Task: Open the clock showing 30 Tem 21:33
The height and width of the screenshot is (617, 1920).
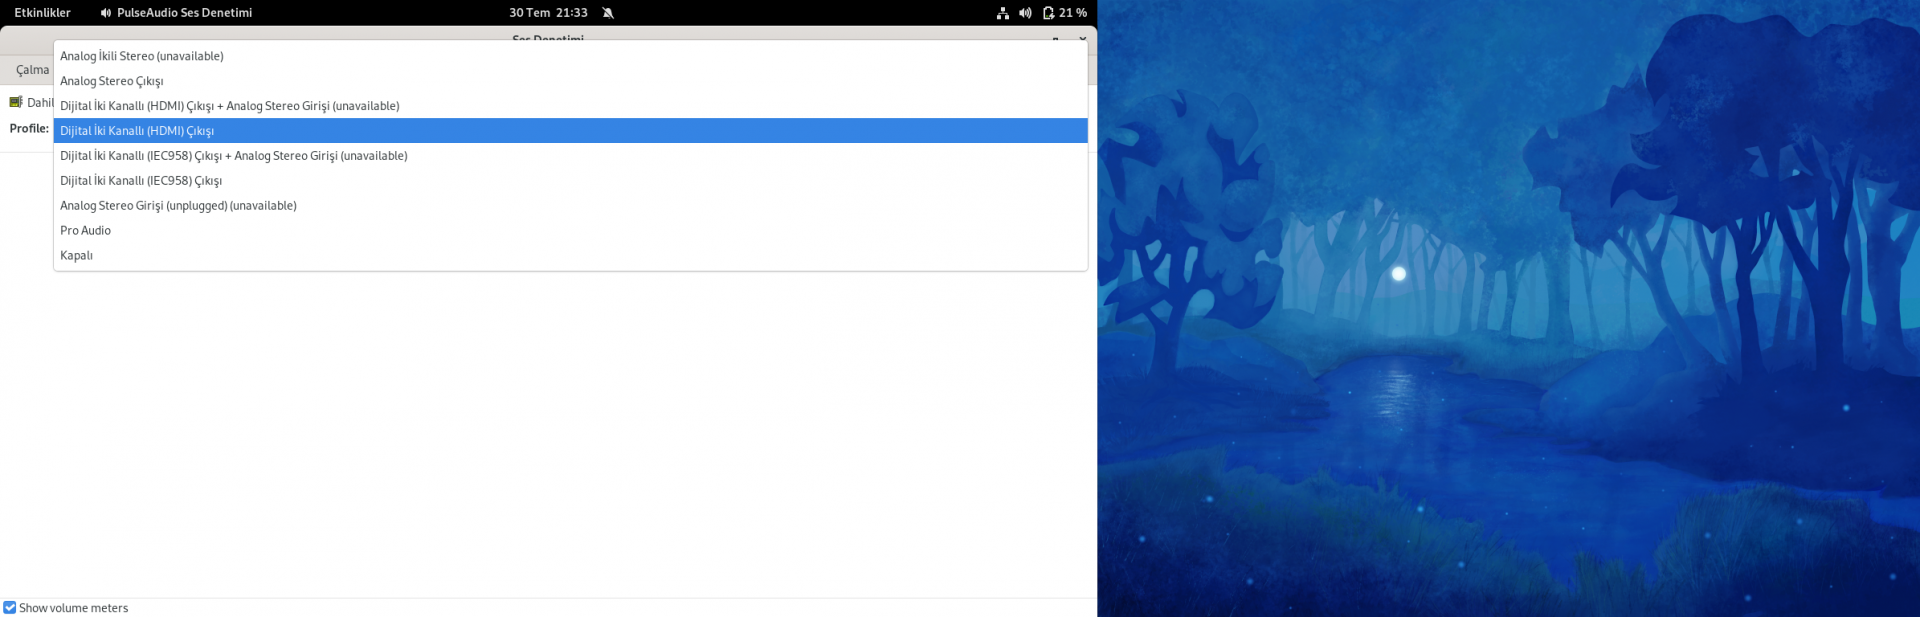Action: click(548, 13)
